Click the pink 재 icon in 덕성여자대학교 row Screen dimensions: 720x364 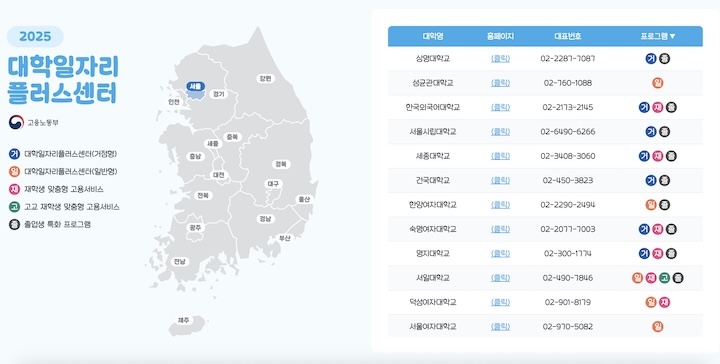[664, 302]
